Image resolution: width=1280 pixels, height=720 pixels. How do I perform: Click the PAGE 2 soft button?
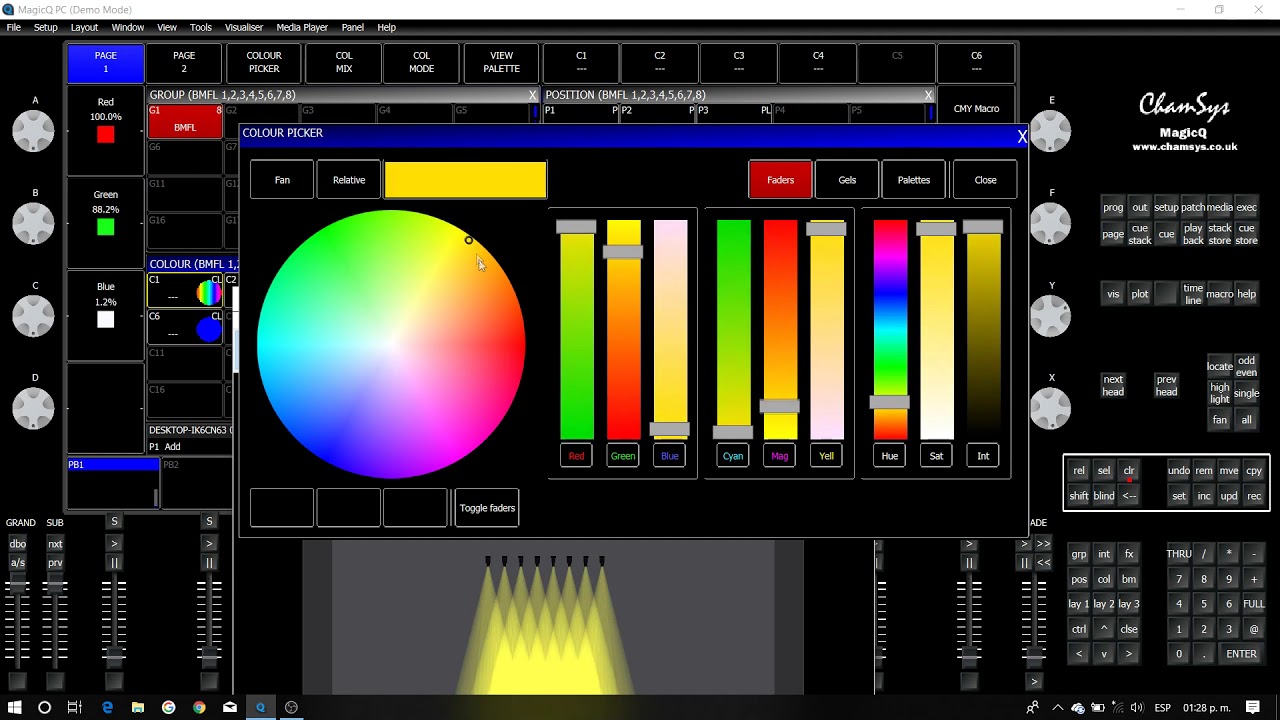coord(184,62)
